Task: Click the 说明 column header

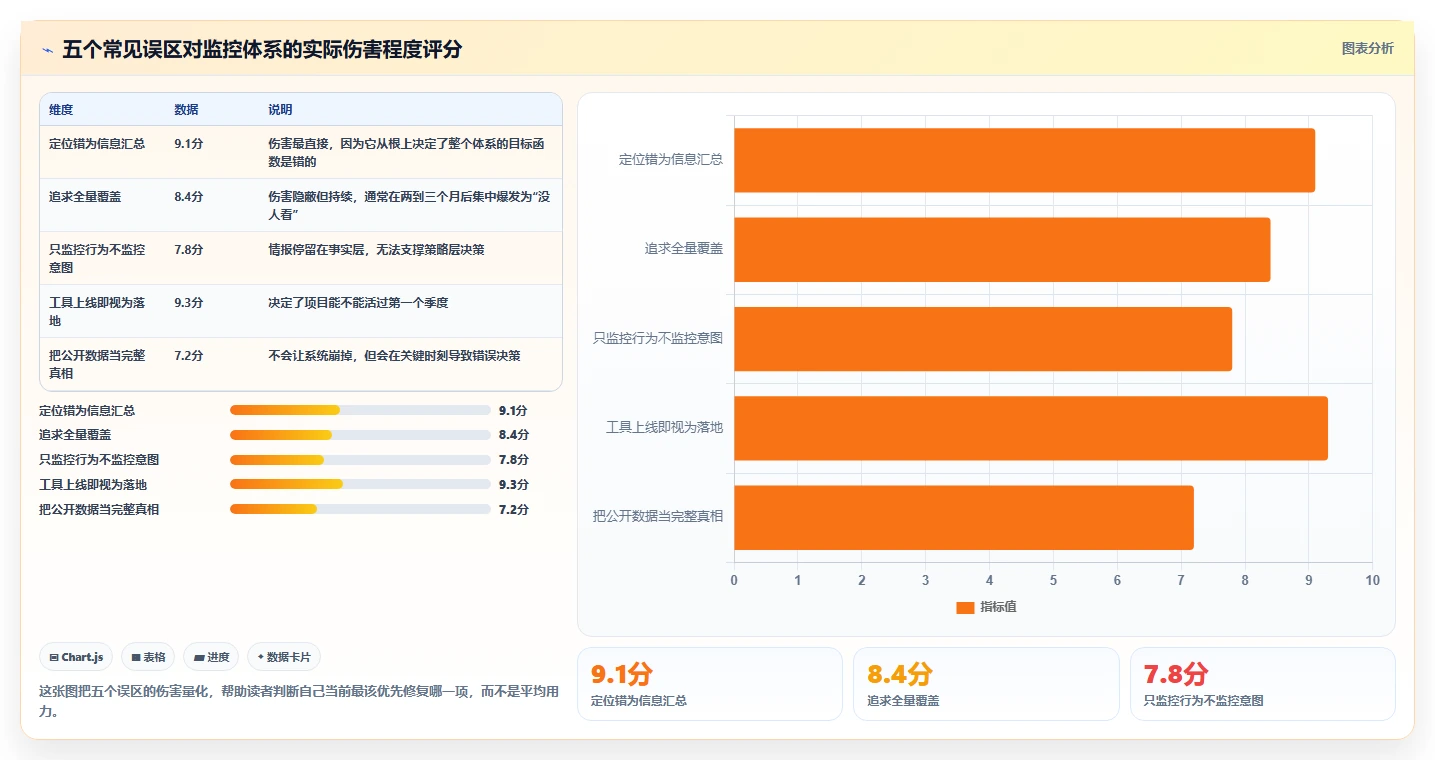Action: point(280,110)
